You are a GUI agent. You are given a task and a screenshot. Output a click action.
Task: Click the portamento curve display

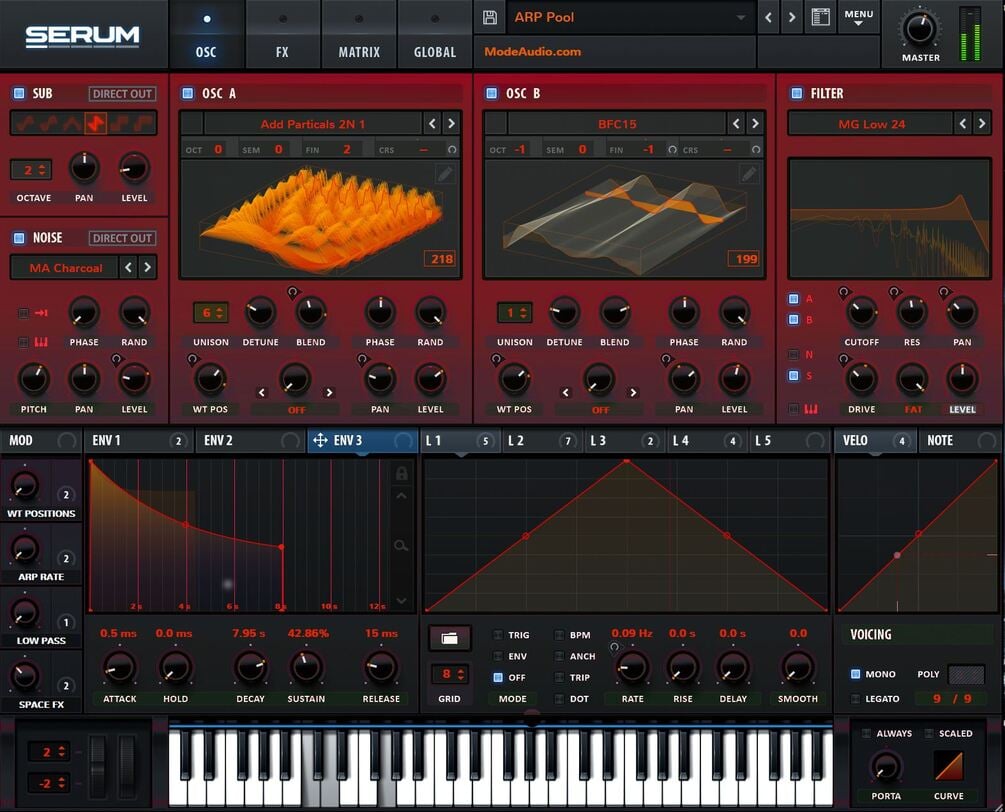click(949, 766)
